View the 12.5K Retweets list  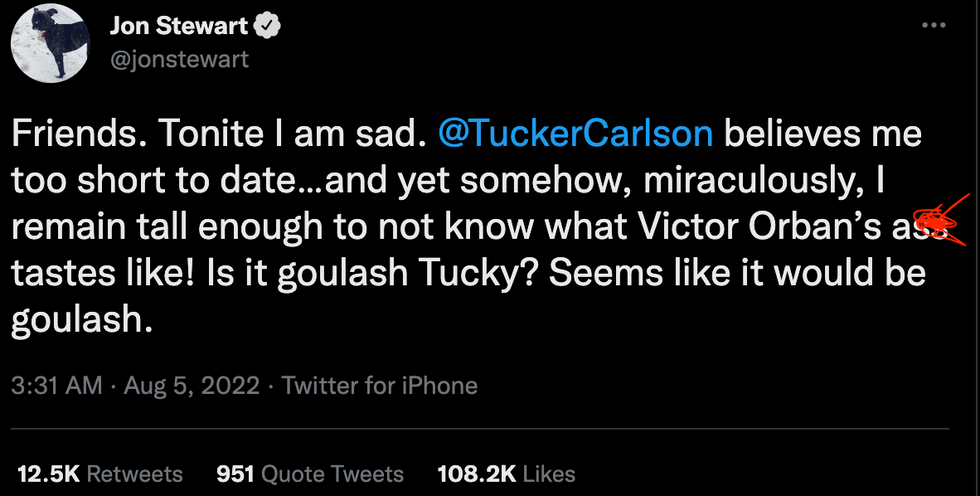click(97, 473)
